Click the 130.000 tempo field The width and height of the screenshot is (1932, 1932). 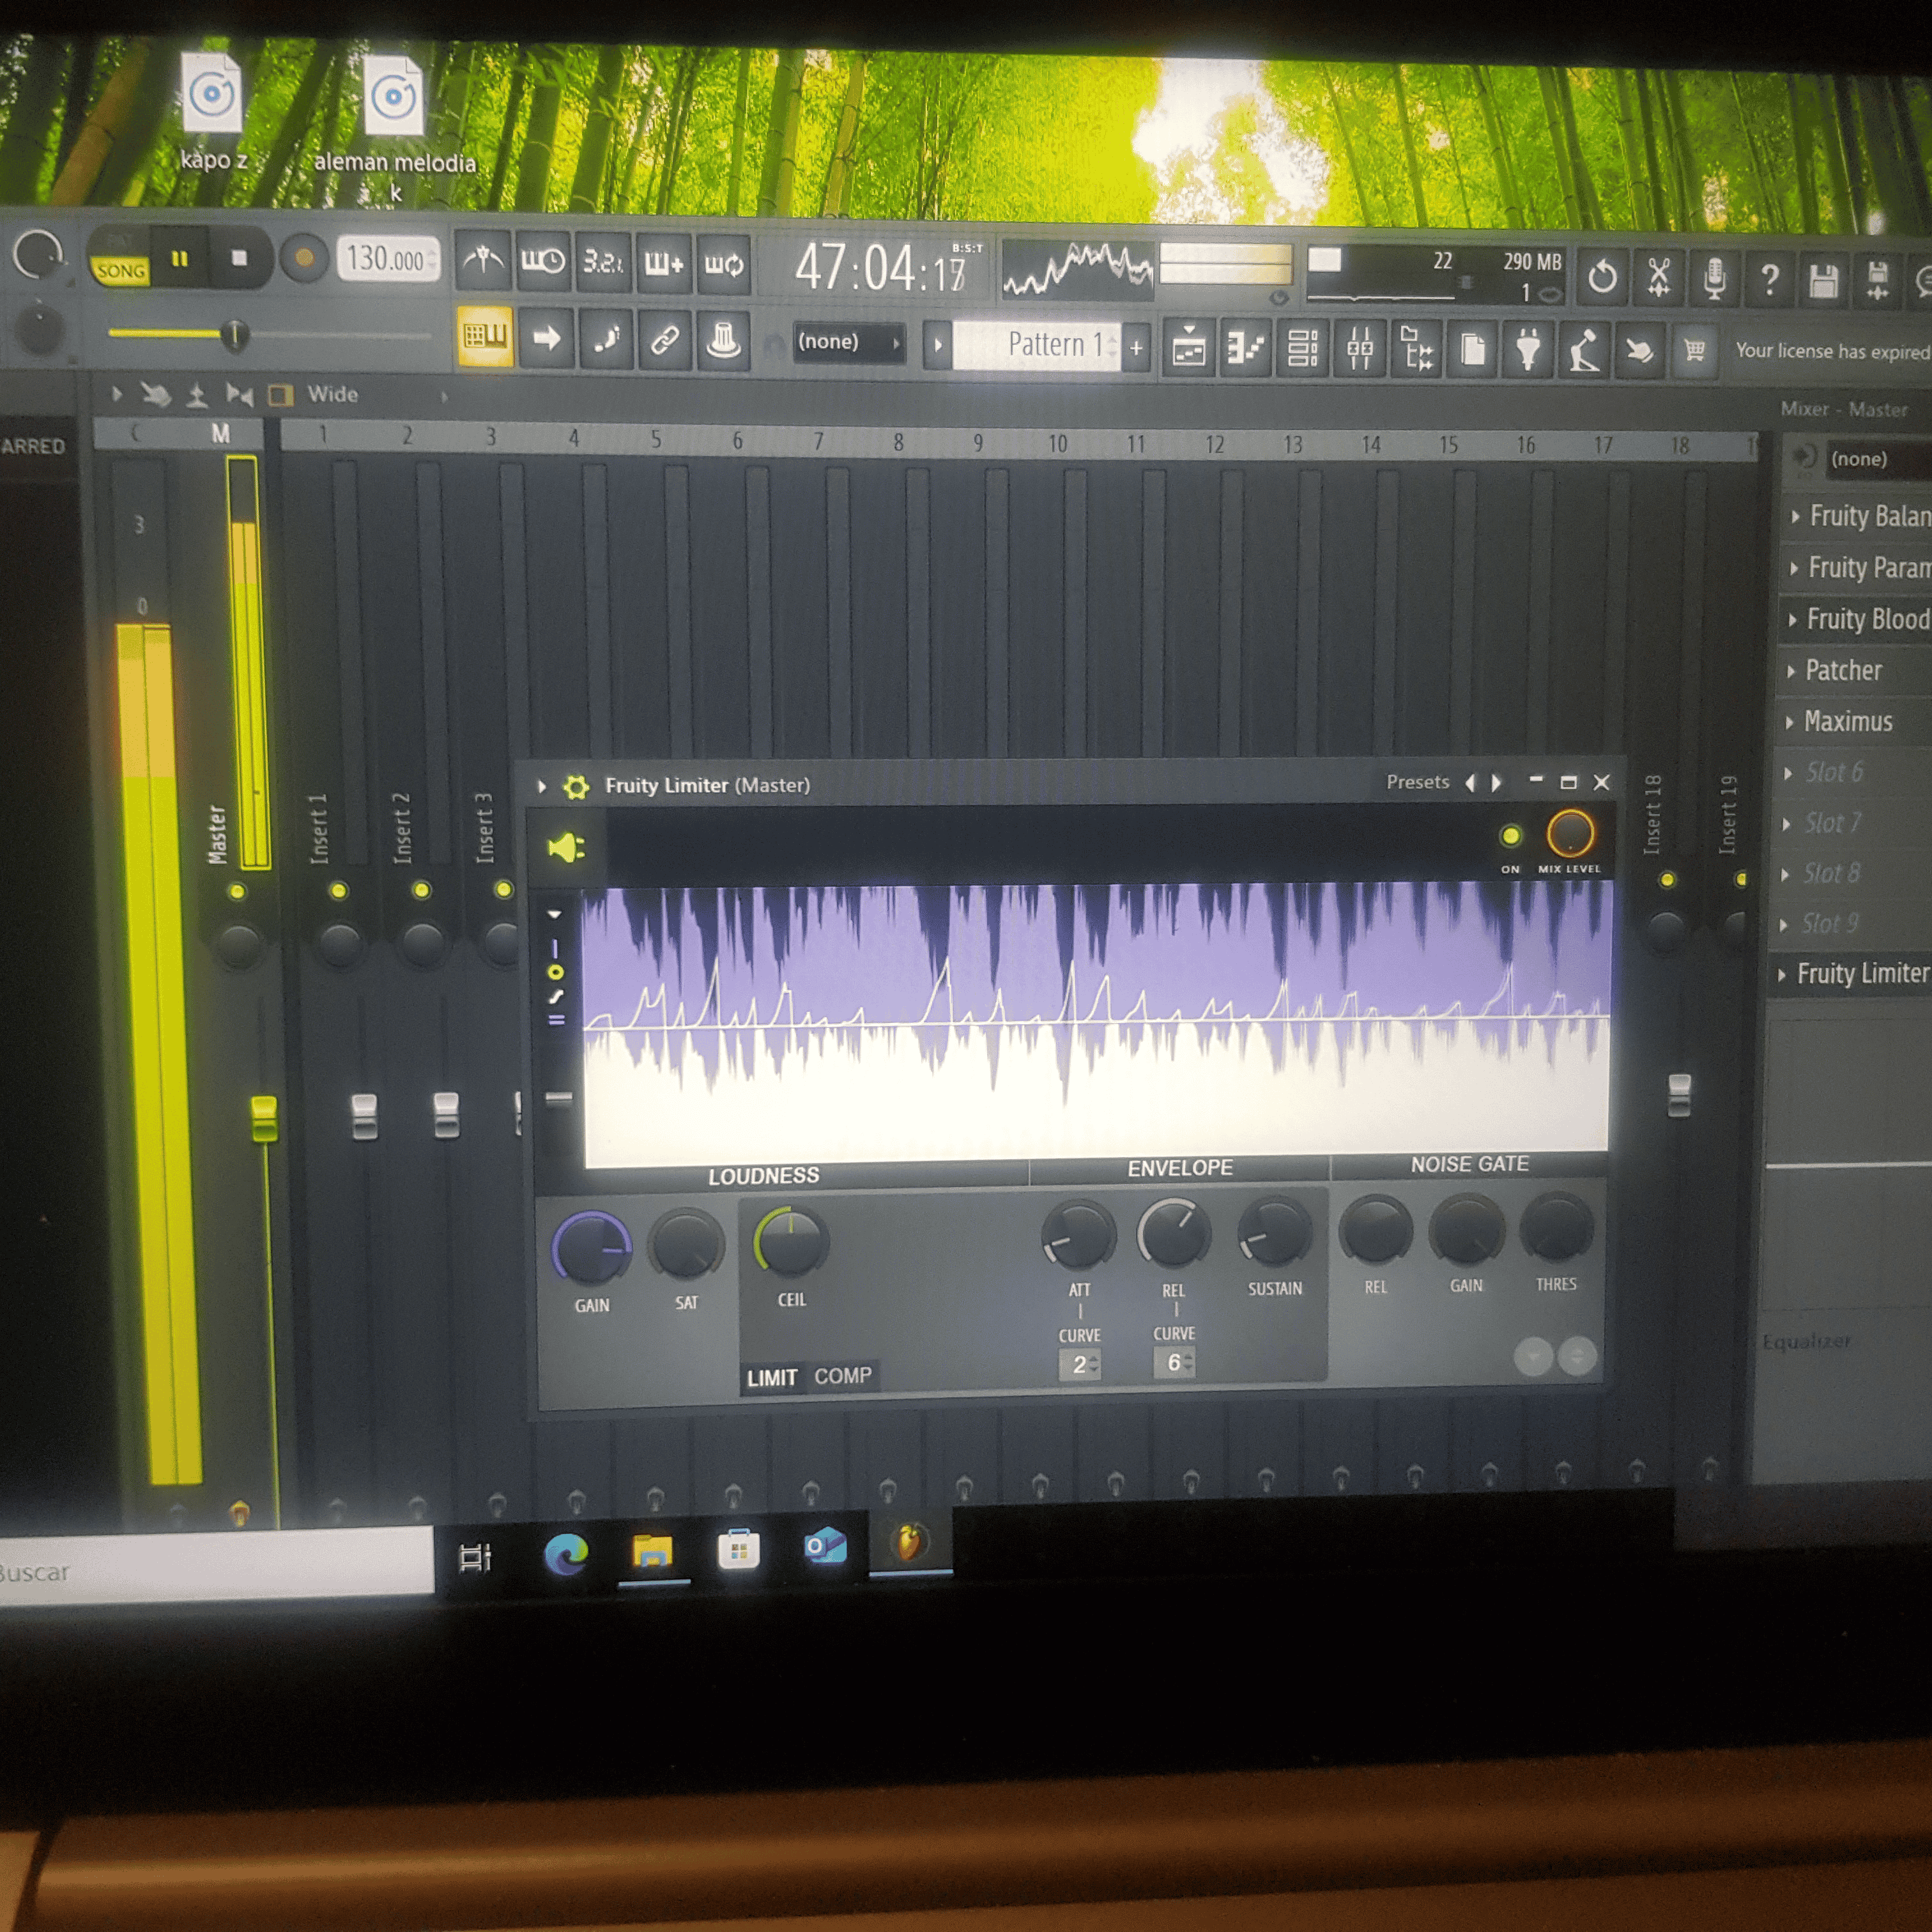coord(388,260)
